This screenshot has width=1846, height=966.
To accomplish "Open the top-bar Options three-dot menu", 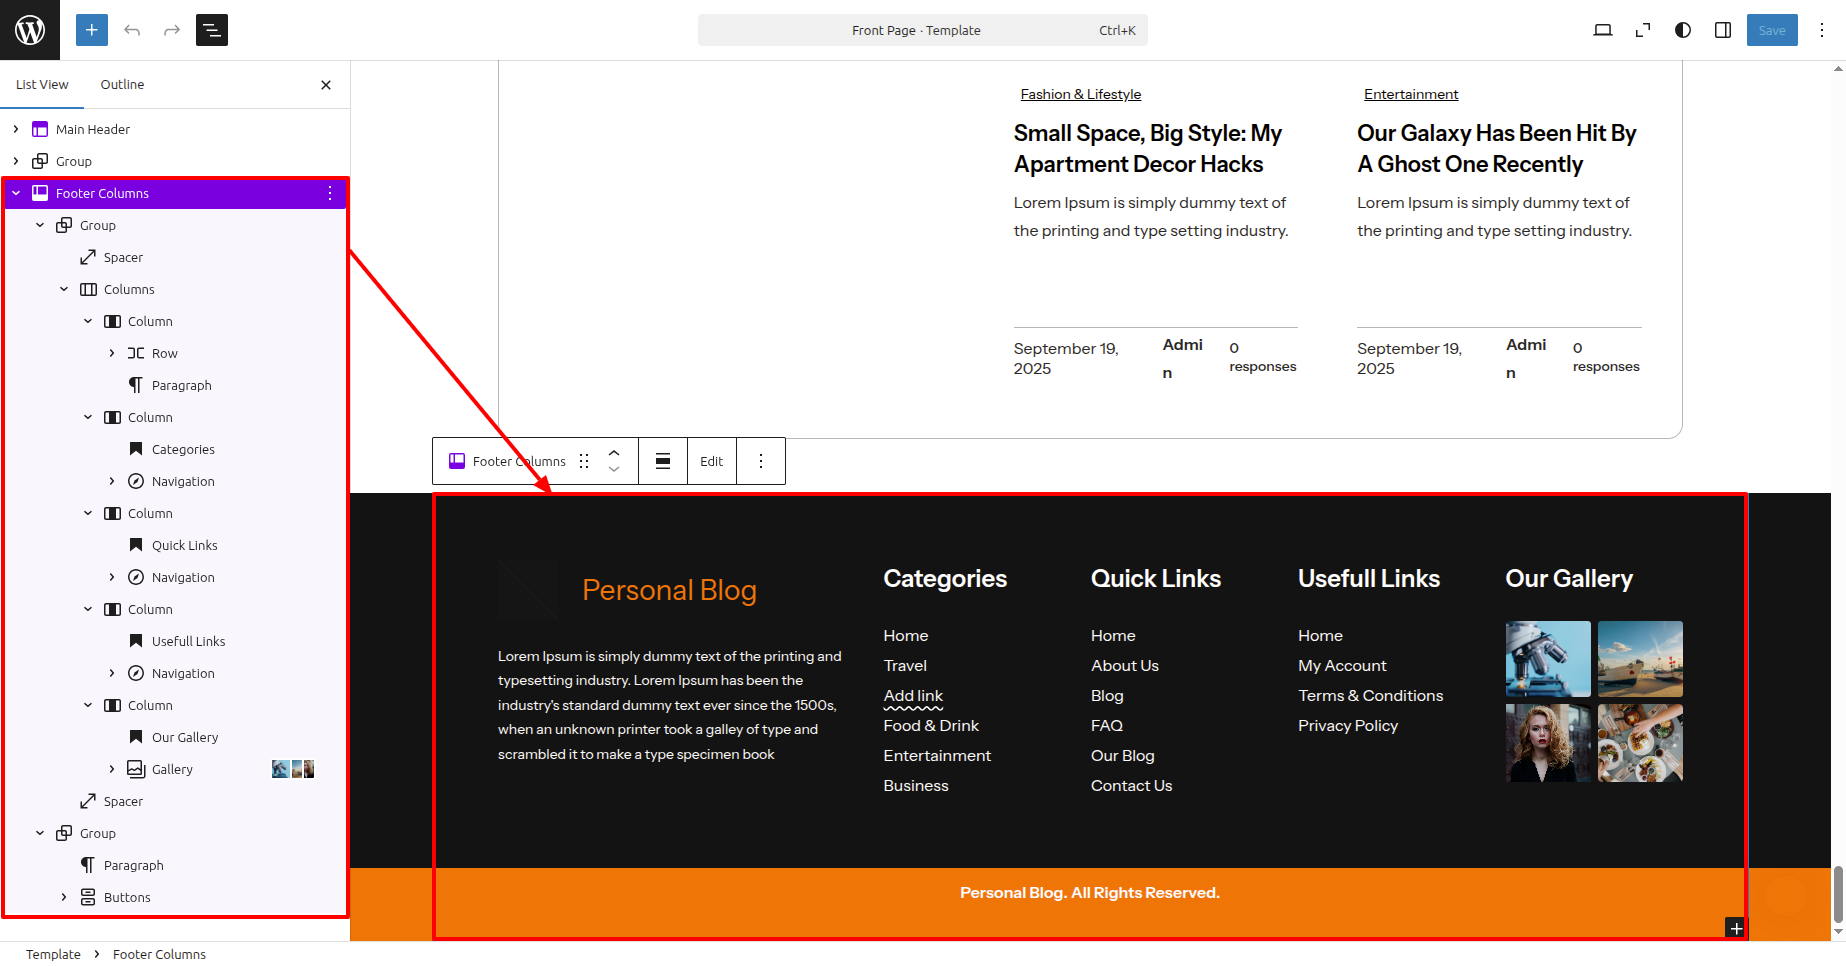I will point(1822,30).
